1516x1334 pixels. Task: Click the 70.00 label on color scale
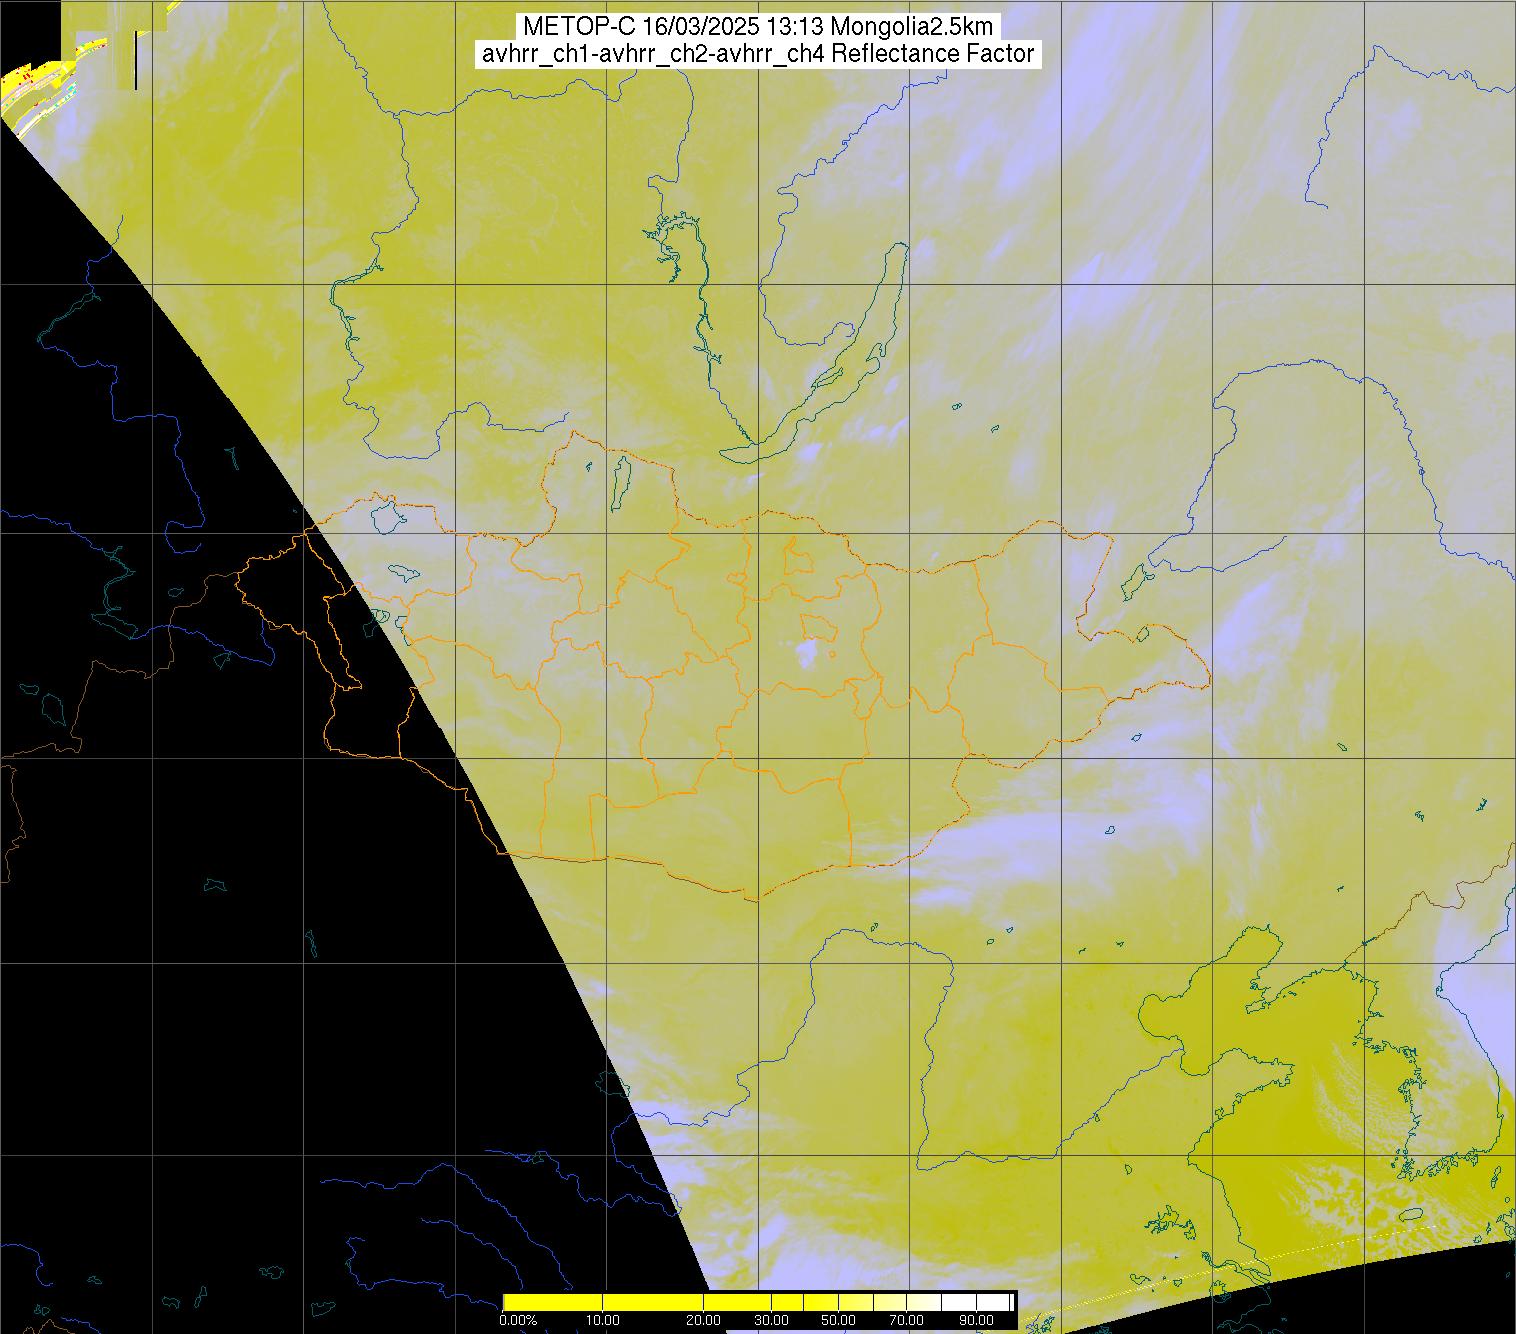coord(908,1320)
